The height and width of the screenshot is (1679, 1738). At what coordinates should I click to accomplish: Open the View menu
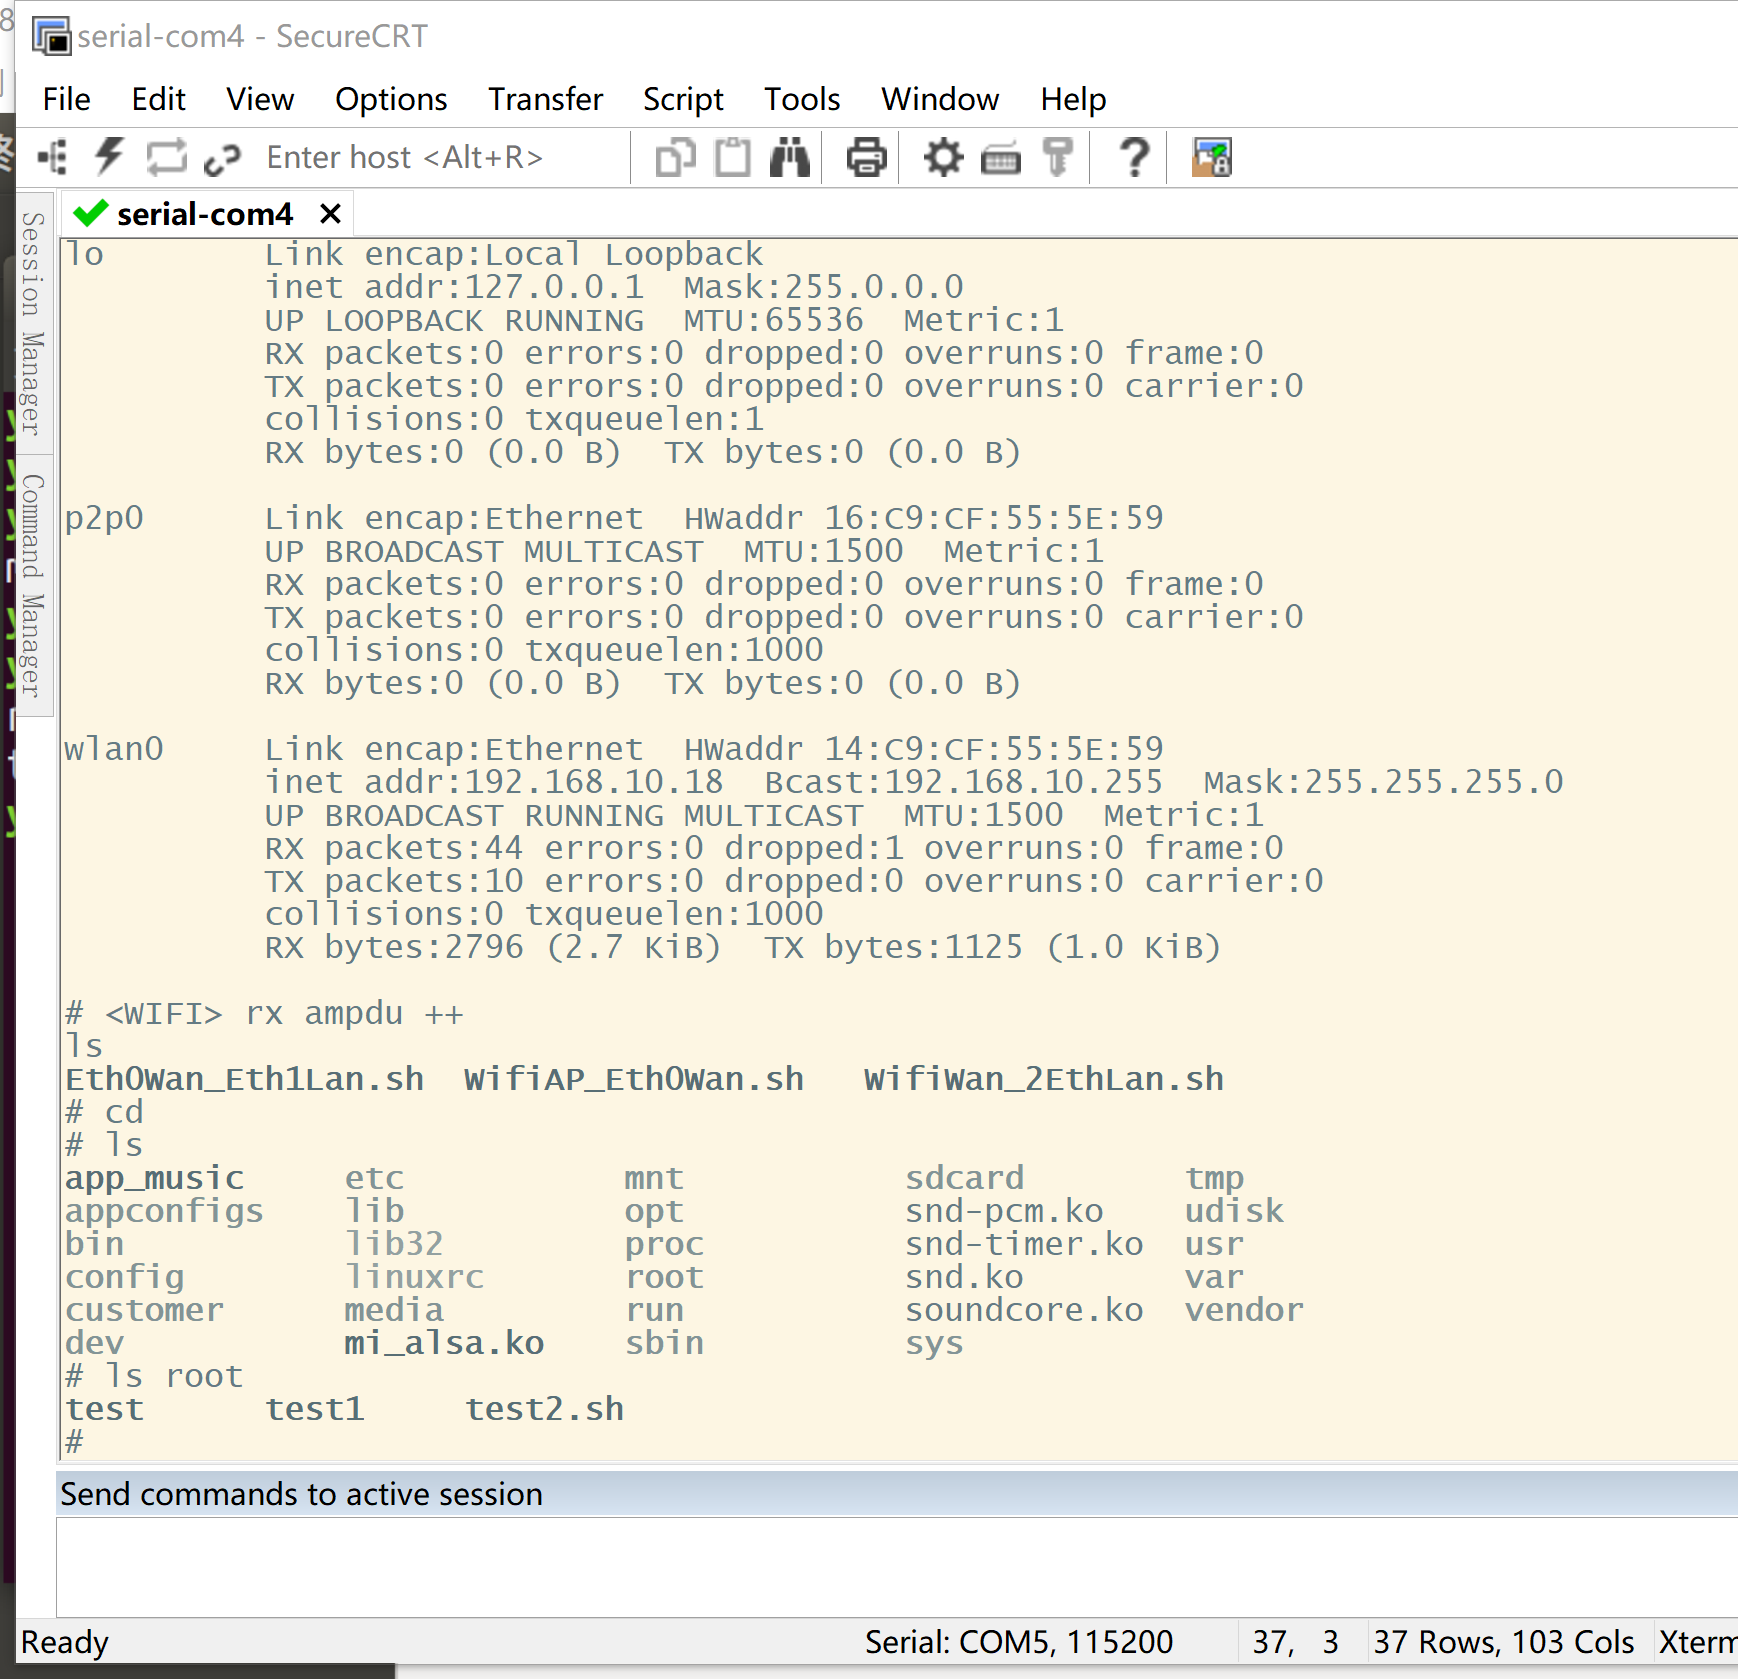260,99
